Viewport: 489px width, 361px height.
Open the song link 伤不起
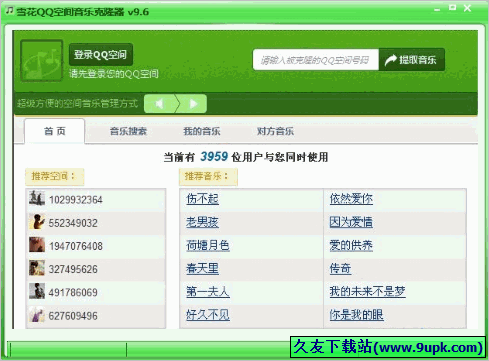point(202,199)
